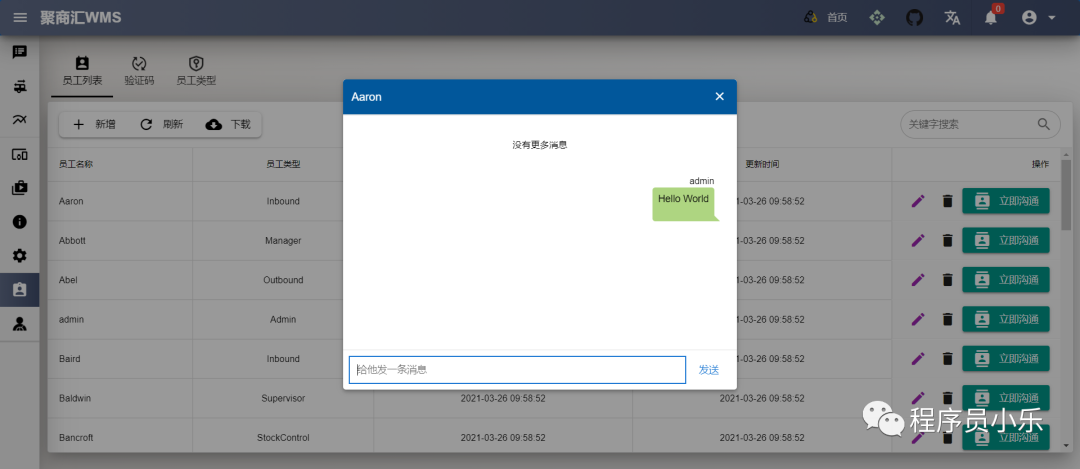Go to 首页 home link
Image resolution: width=1080 pixels, height=469 pixels.
coord(826,17)
